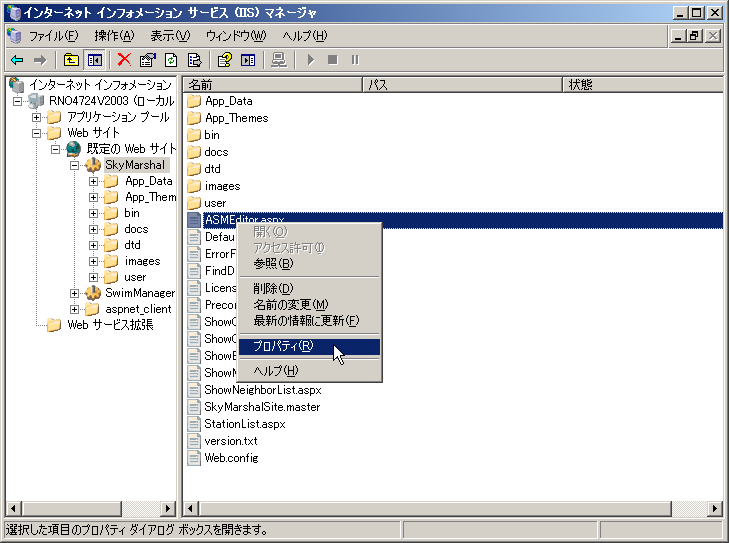Open the 操作(A) menu
Viewport: 729px width, 543px height.
[x=114, y=36]
